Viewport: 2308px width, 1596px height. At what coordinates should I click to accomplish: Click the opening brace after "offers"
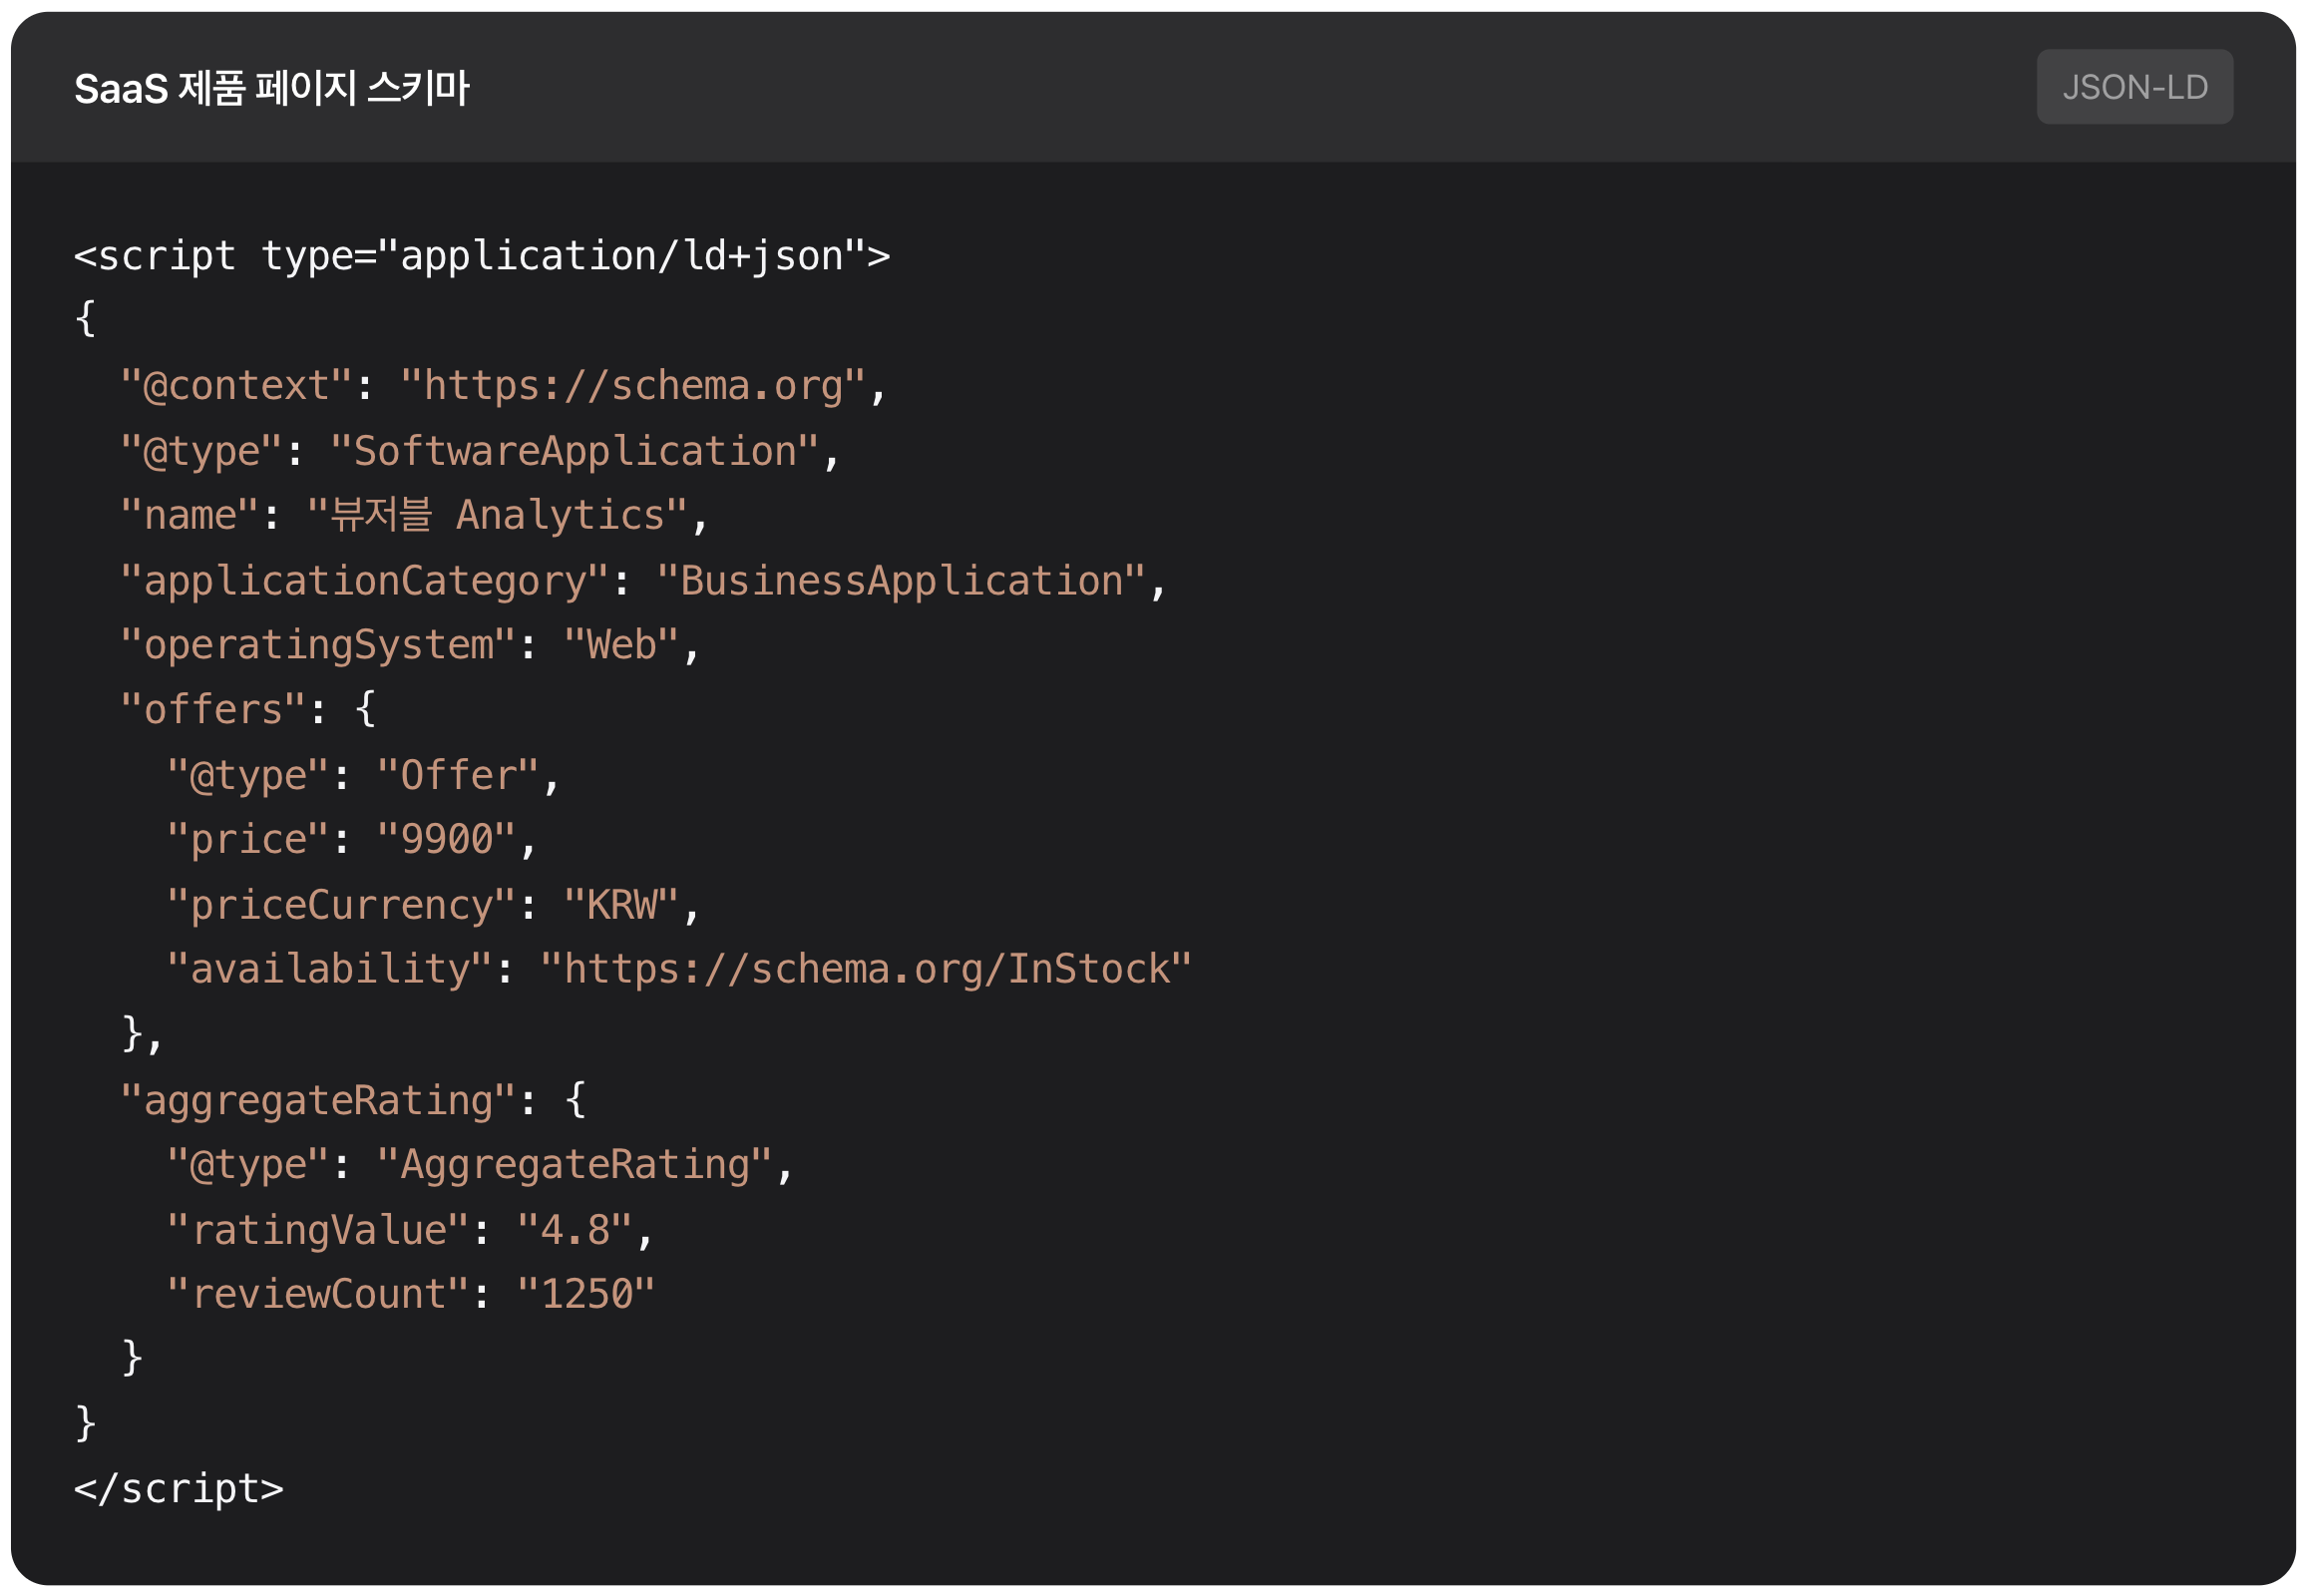tap(365, 709)
